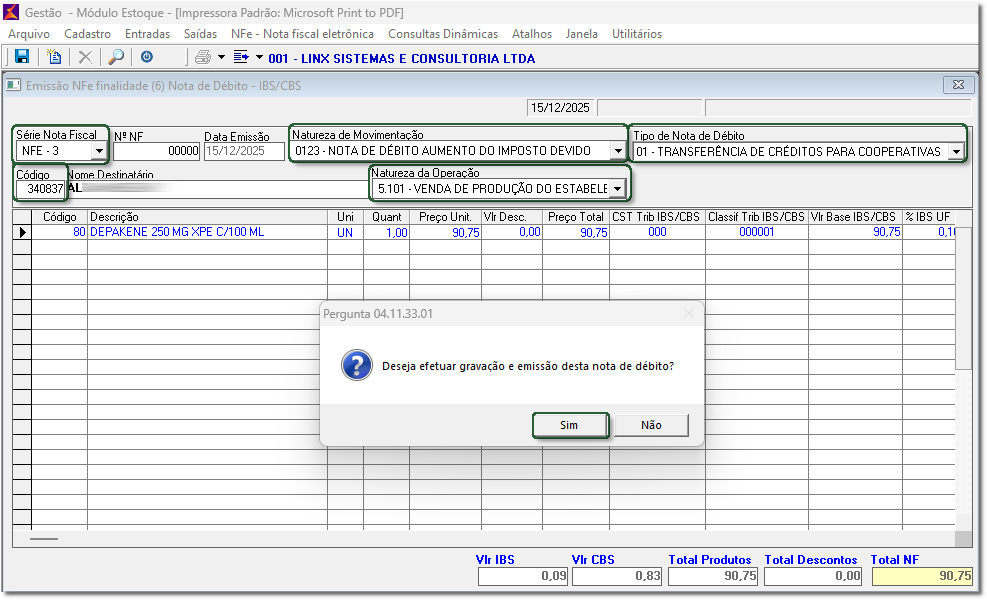Open the Janela menu

tap(582, 34)
